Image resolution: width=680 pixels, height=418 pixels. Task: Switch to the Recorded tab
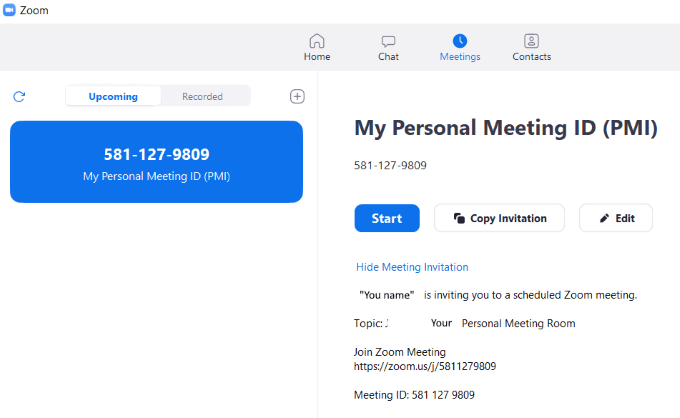tap(202, 96)
